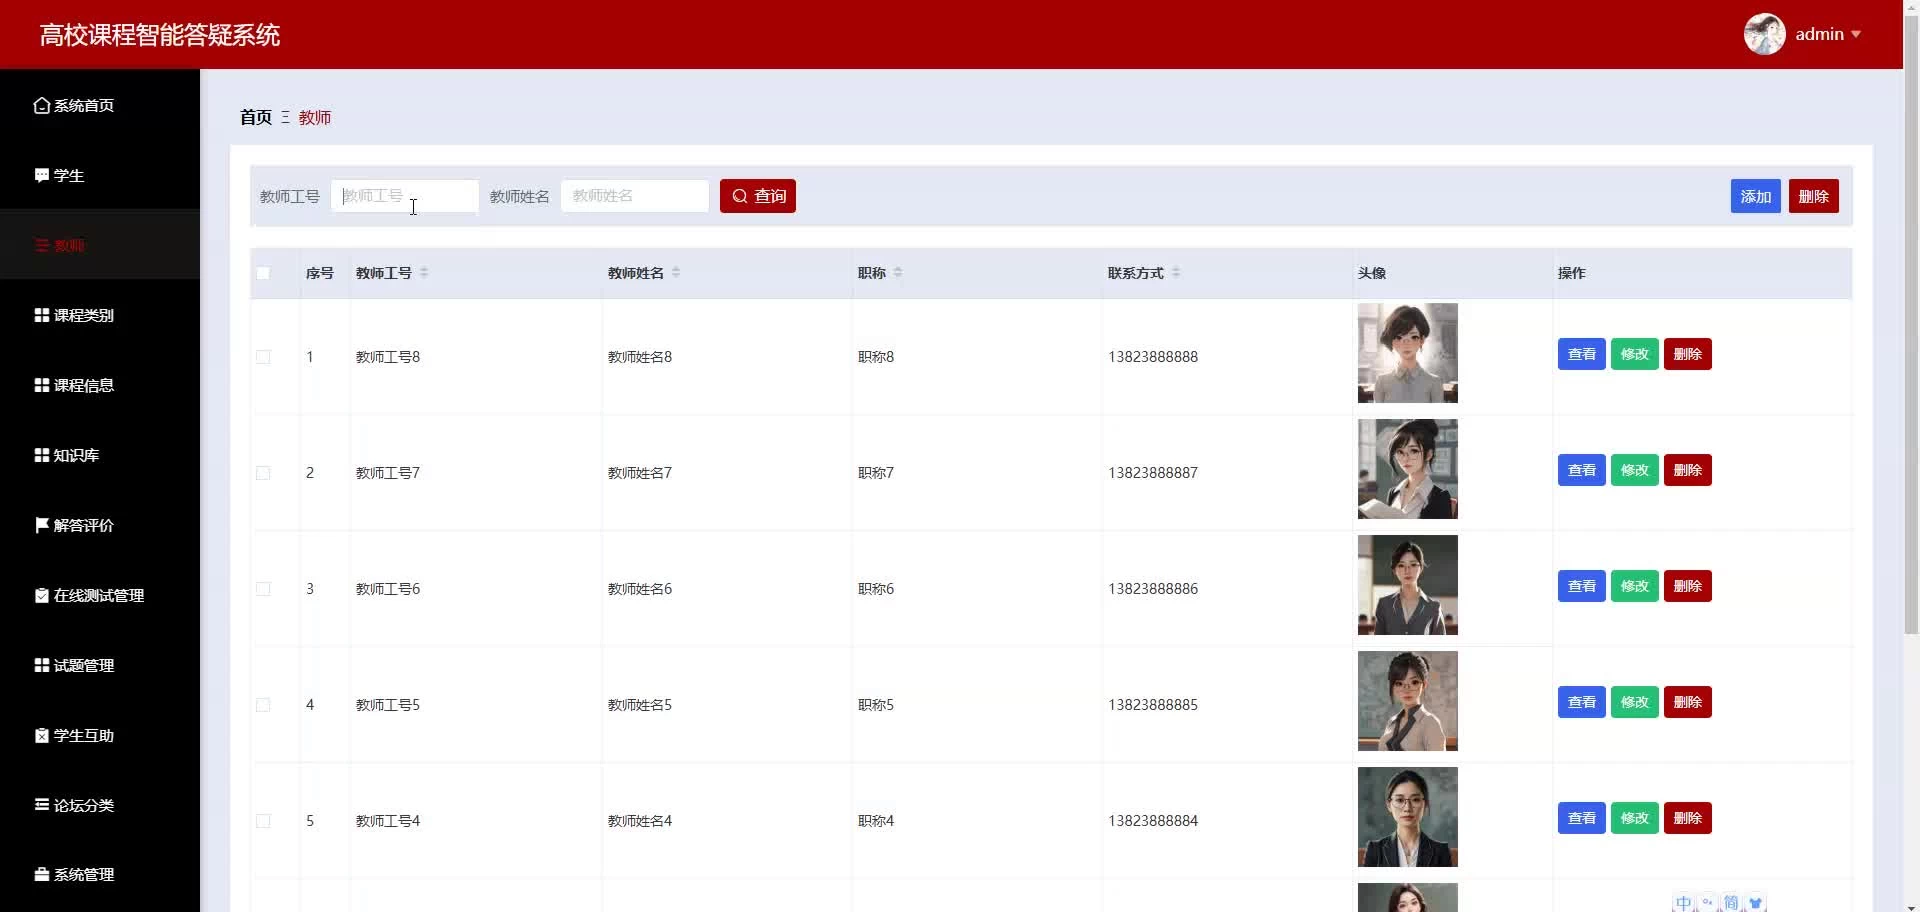Screen dimensions: 1920x912
Task: Click the chat icon next to 学生
Action: coord(41,175)
